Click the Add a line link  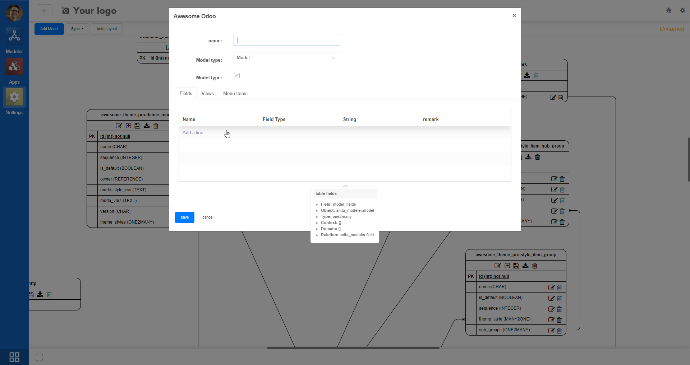[x=192, y=133]
